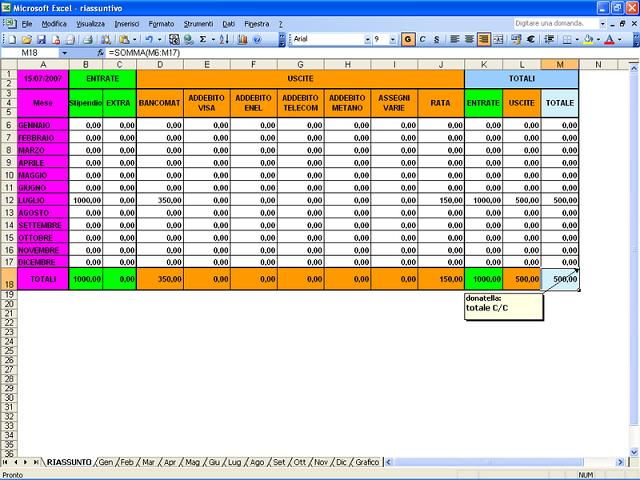The image size is (640, 480).
Task: Select the LUGLIO row label cell
Action: pyautogui.click(x=42, y=199)
